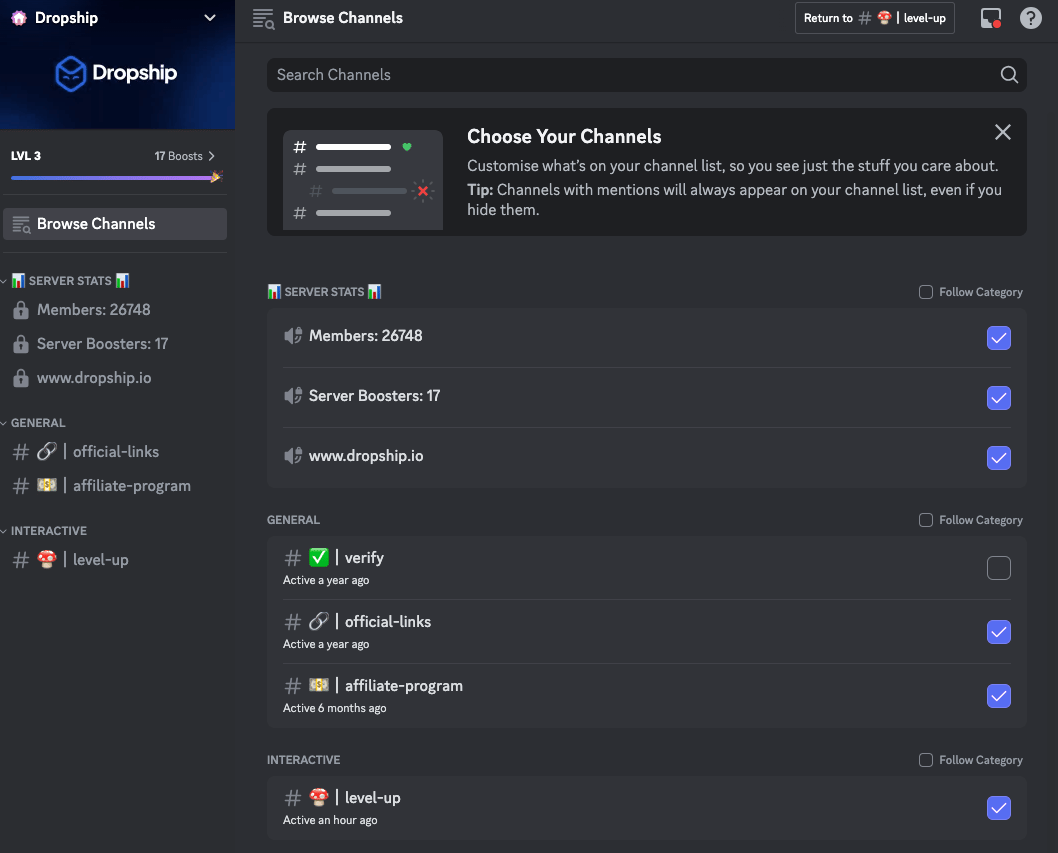Collapse the INTERACTIVE category in sidebar
The width and height of the screenshot is (1058, 853).
click(44, 531)
